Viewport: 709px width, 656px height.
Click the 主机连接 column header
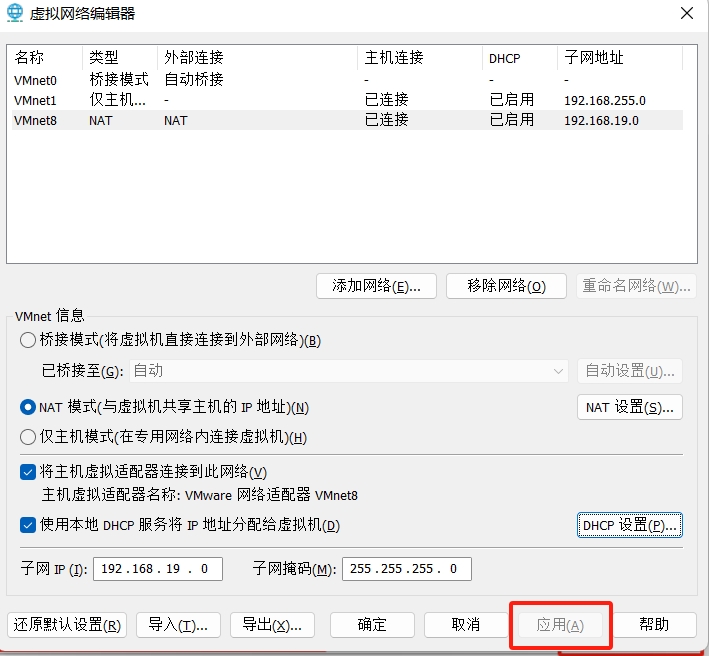click(x=420, y=57)
